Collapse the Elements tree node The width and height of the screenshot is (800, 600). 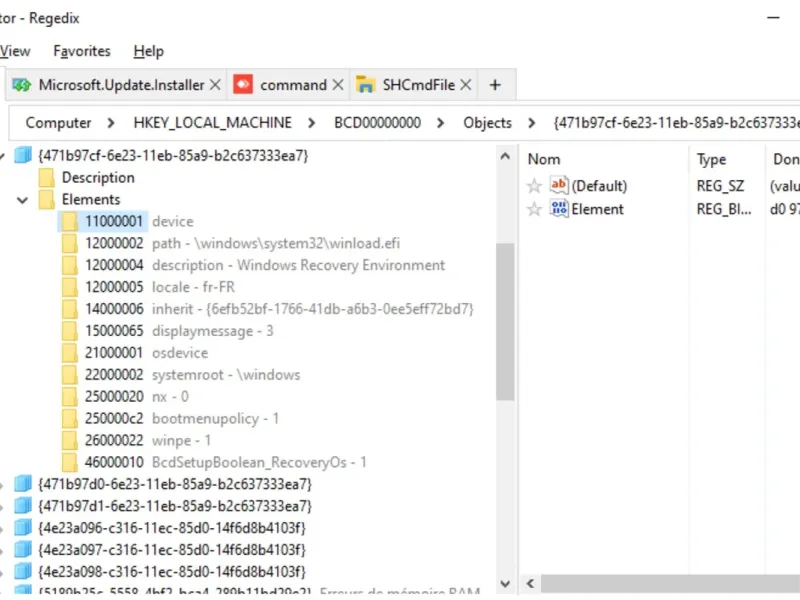coord(22,200)
